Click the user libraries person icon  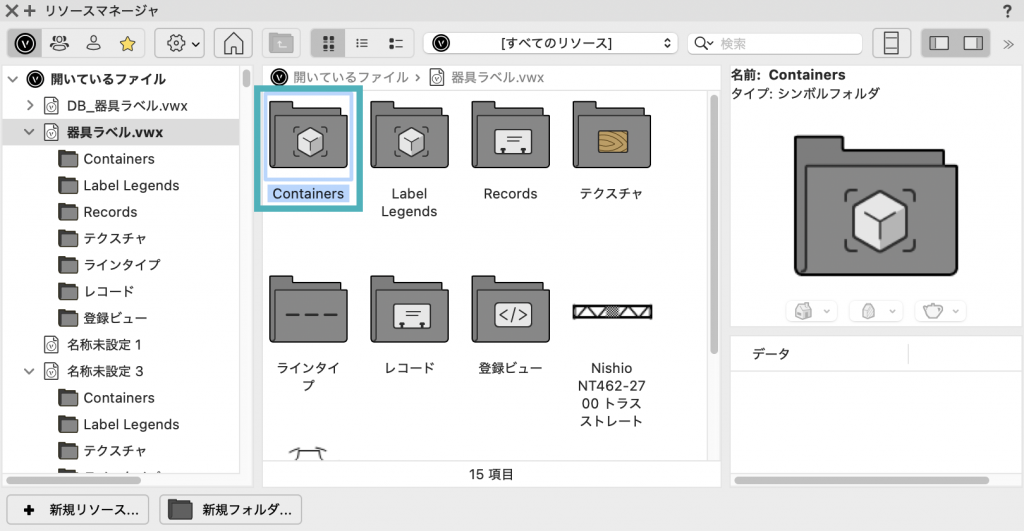point(93,43)
